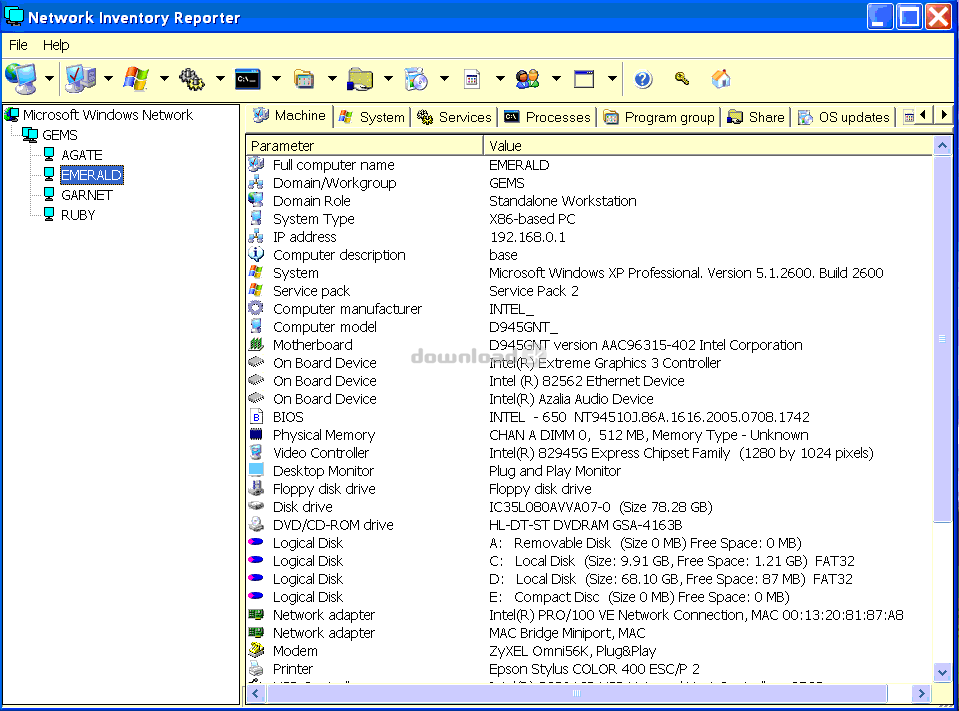Screen dimensions: 959x711
Task: Select the Full computer name row
Action: point(590,165)
